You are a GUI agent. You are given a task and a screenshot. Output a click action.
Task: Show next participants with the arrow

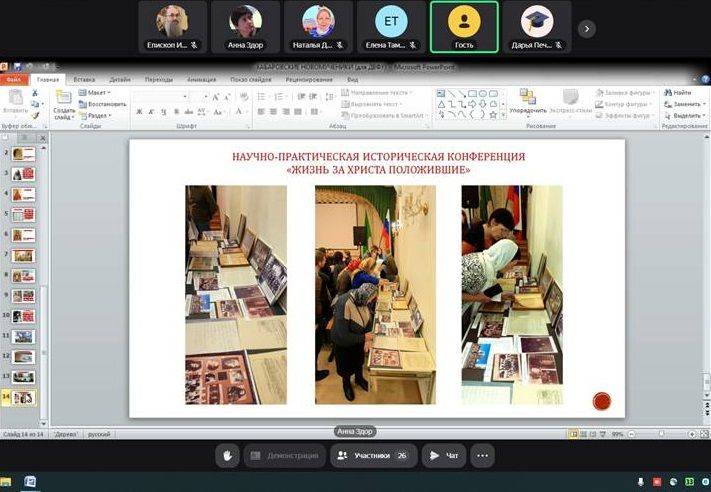[x=587, y=29]
